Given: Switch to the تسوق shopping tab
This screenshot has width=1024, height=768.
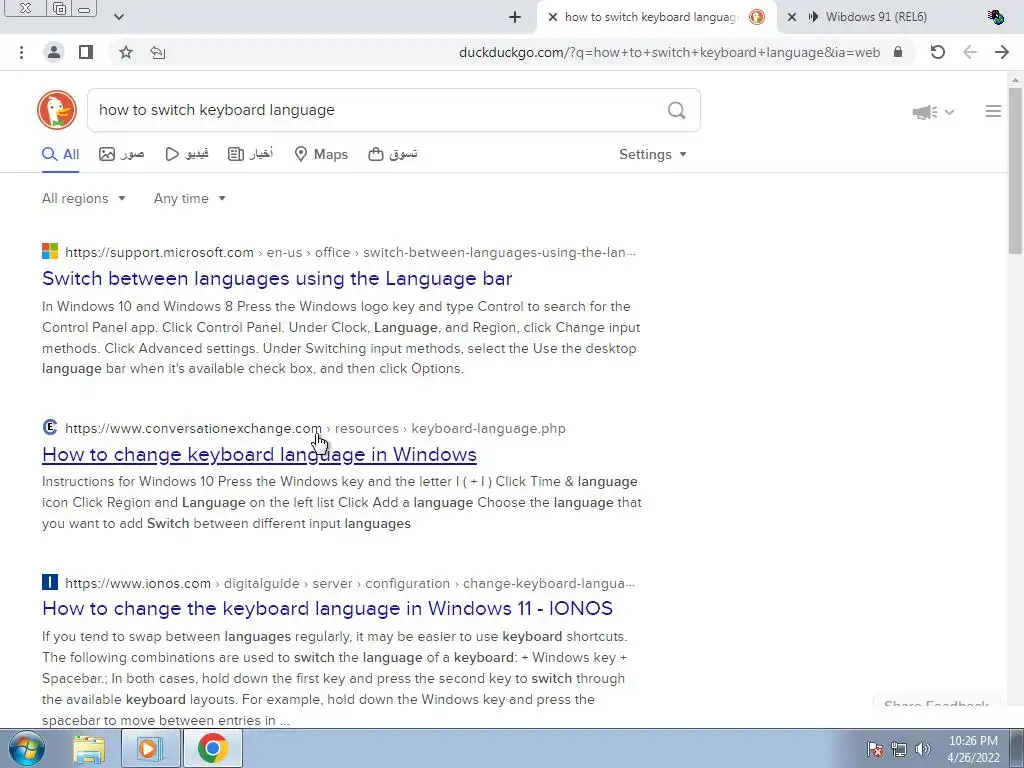Looking at the screenshot, I should [x=392, y=154].
